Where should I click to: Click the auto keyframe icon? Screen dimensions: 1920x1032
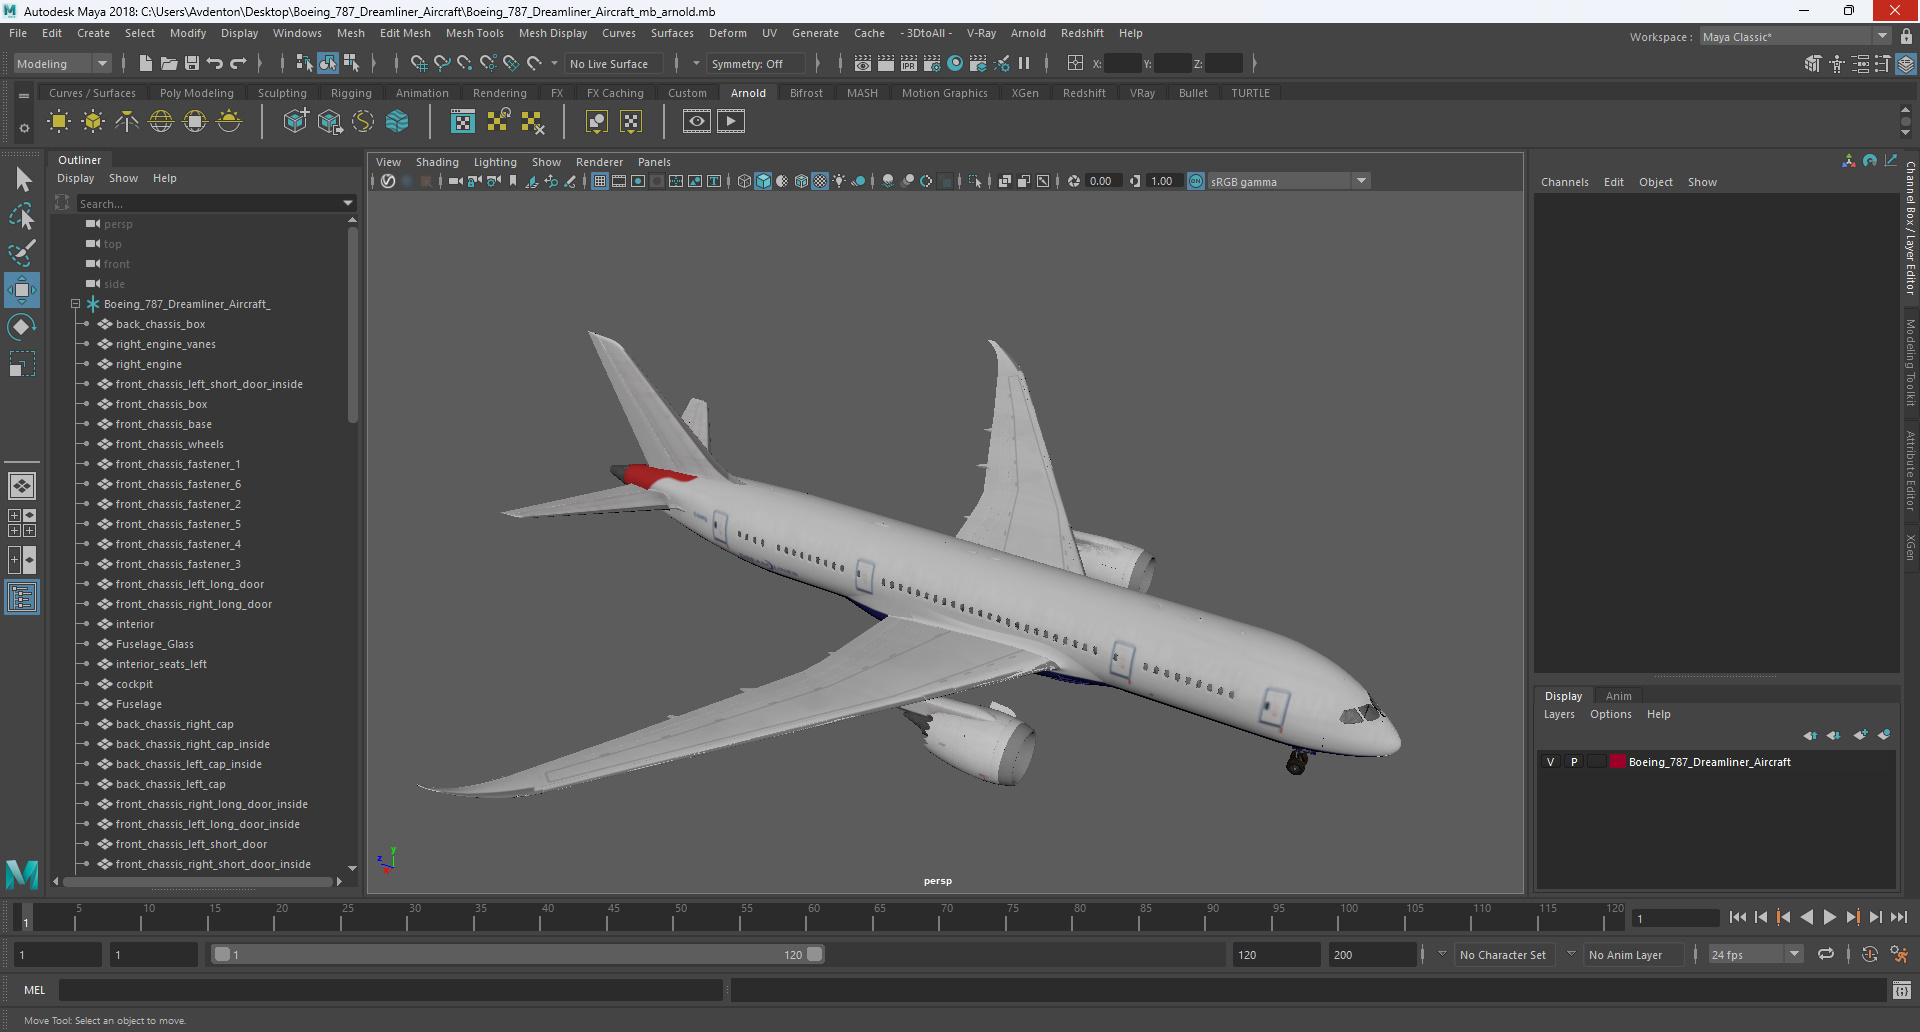(x=1869, y=954)
